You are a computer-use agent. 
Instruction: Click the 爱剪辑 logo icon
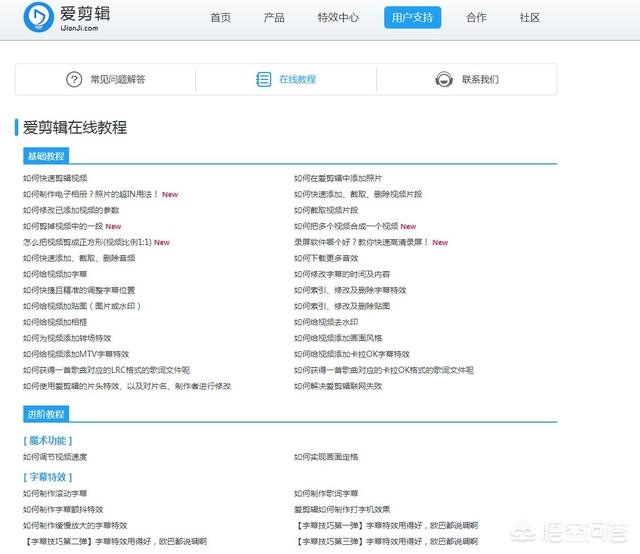[39, 17]
